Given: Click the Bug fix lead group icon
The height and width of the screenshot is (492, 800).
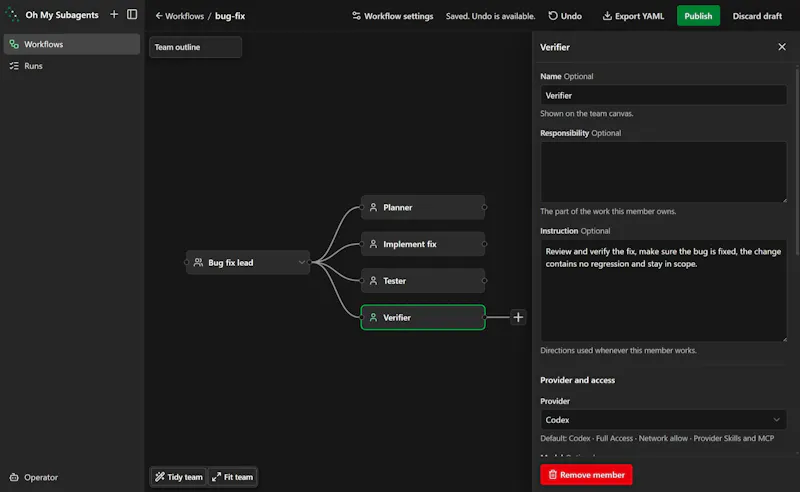Looking at the screenshot, I should point(198,262).
